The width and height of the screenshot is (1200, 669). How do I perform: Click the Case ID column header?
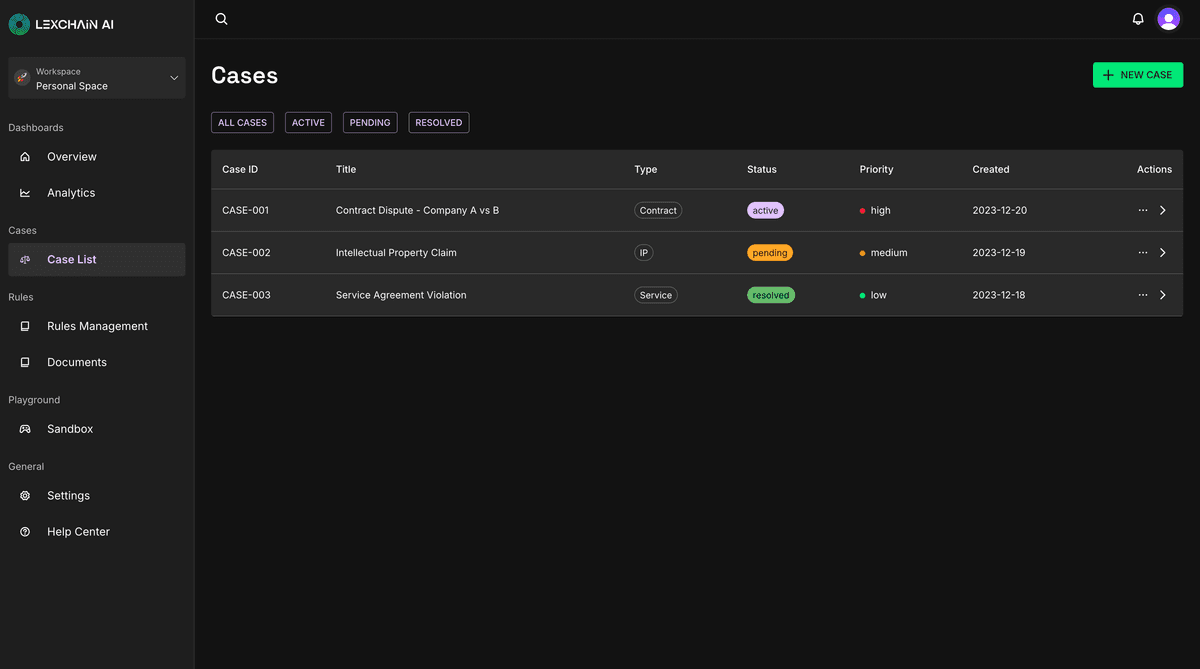coord(240,170)
